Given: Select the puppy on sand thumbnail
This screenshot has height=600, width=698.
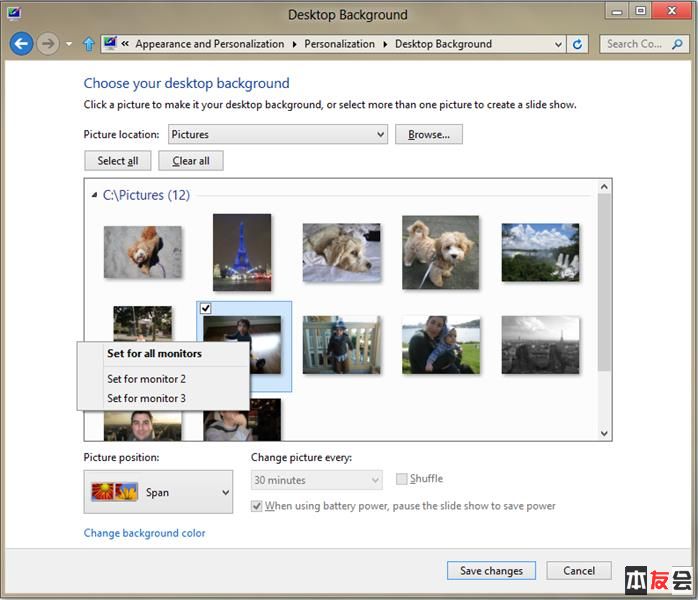Looking at the screenshot, I should pos(142,252).
